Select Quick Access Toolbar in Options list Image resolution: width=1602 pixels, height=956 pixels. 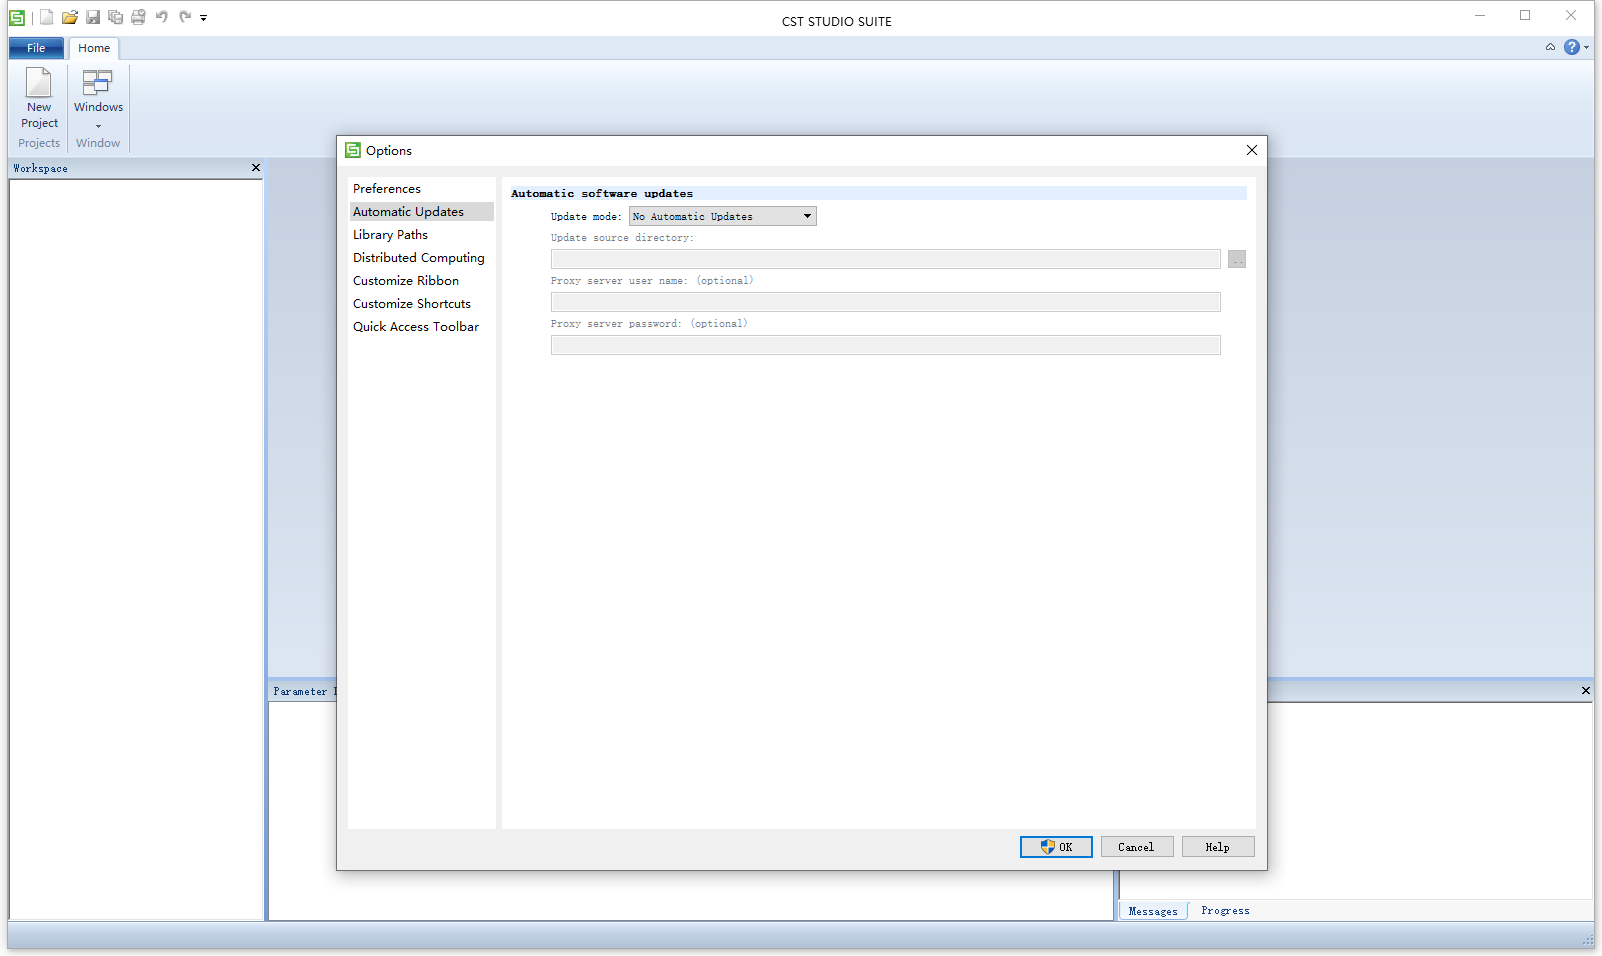point(421,327)
